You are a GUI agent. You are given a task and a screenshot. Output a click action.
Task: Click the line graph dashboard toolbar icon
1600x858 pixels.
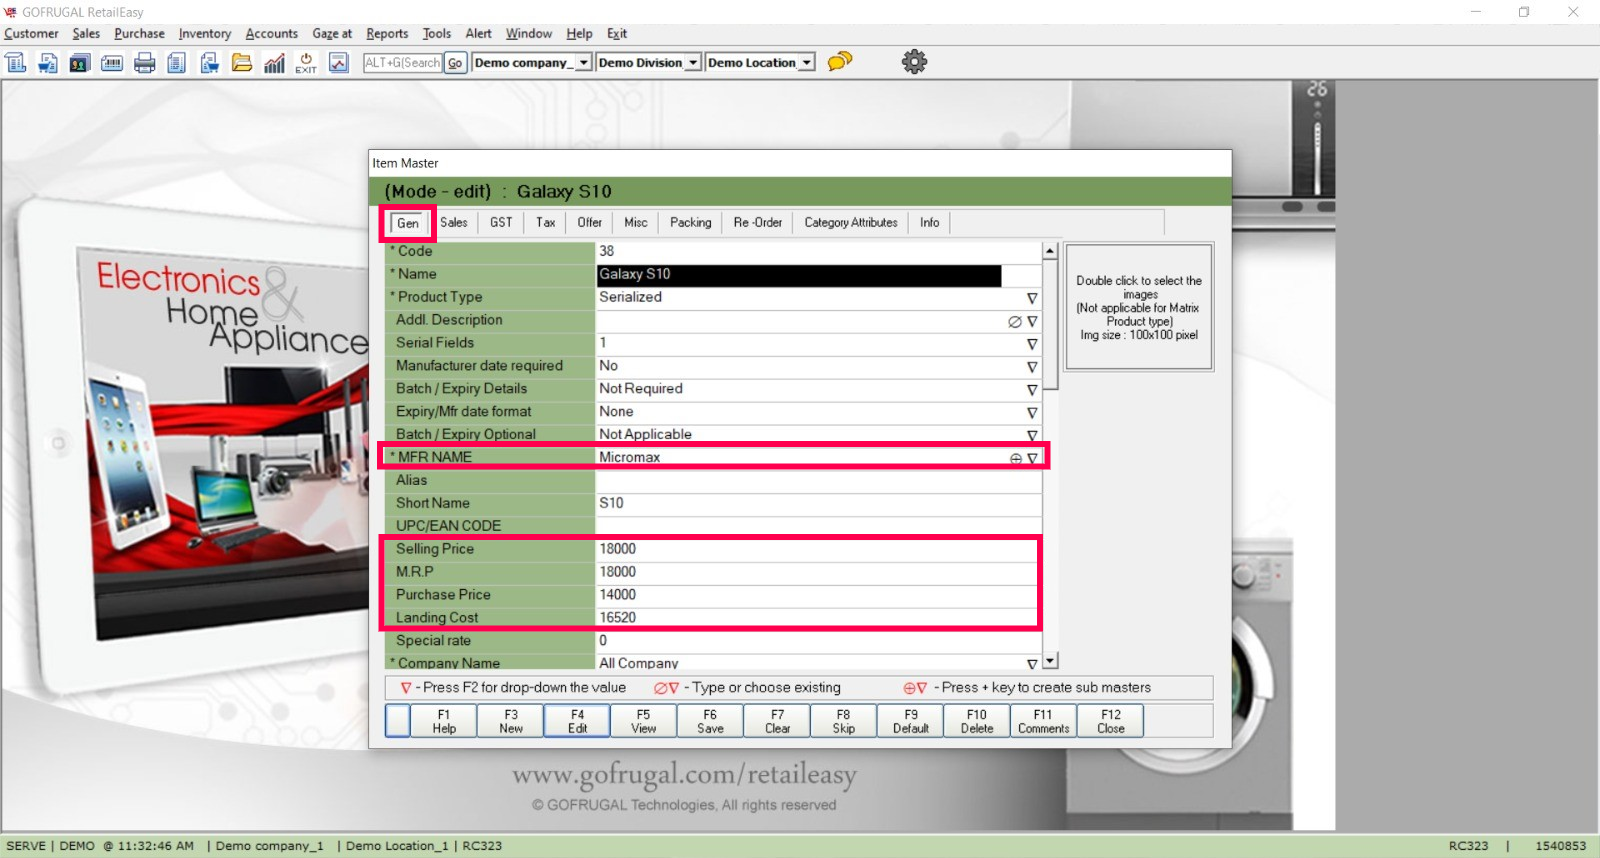pyautogui.click(x=339, y=63)
